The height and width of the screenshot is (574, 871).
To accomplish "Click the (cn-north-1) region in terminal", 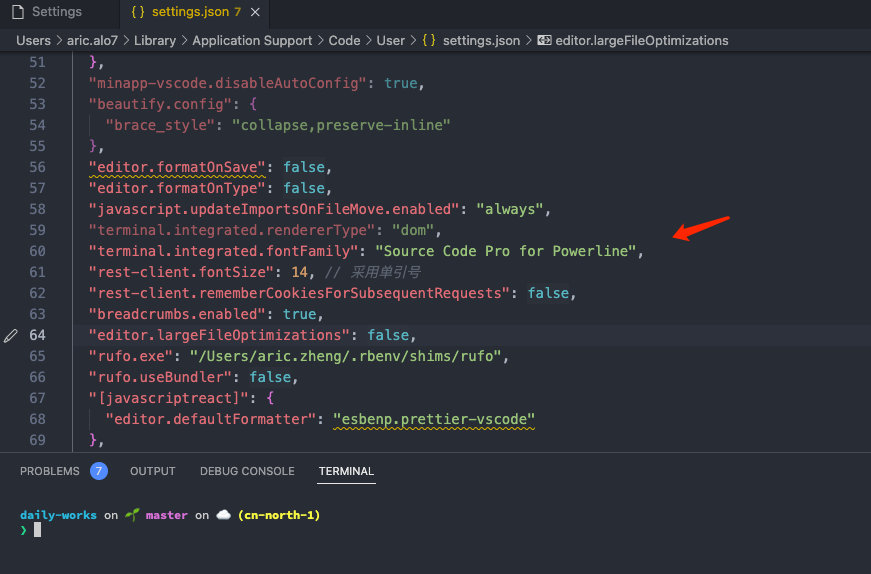I will click(x=279, y=515).
